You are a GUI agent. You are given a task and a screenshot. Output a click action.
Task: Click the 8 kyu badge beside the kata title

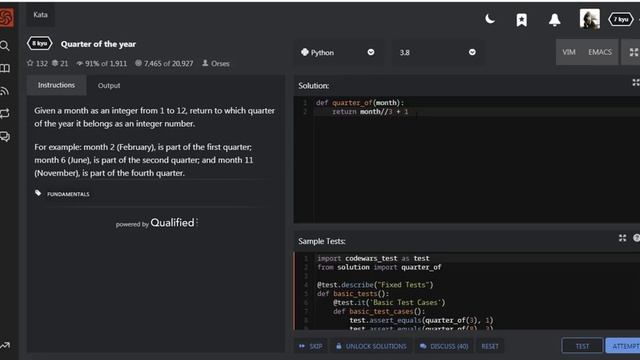(x=40, y=43)
